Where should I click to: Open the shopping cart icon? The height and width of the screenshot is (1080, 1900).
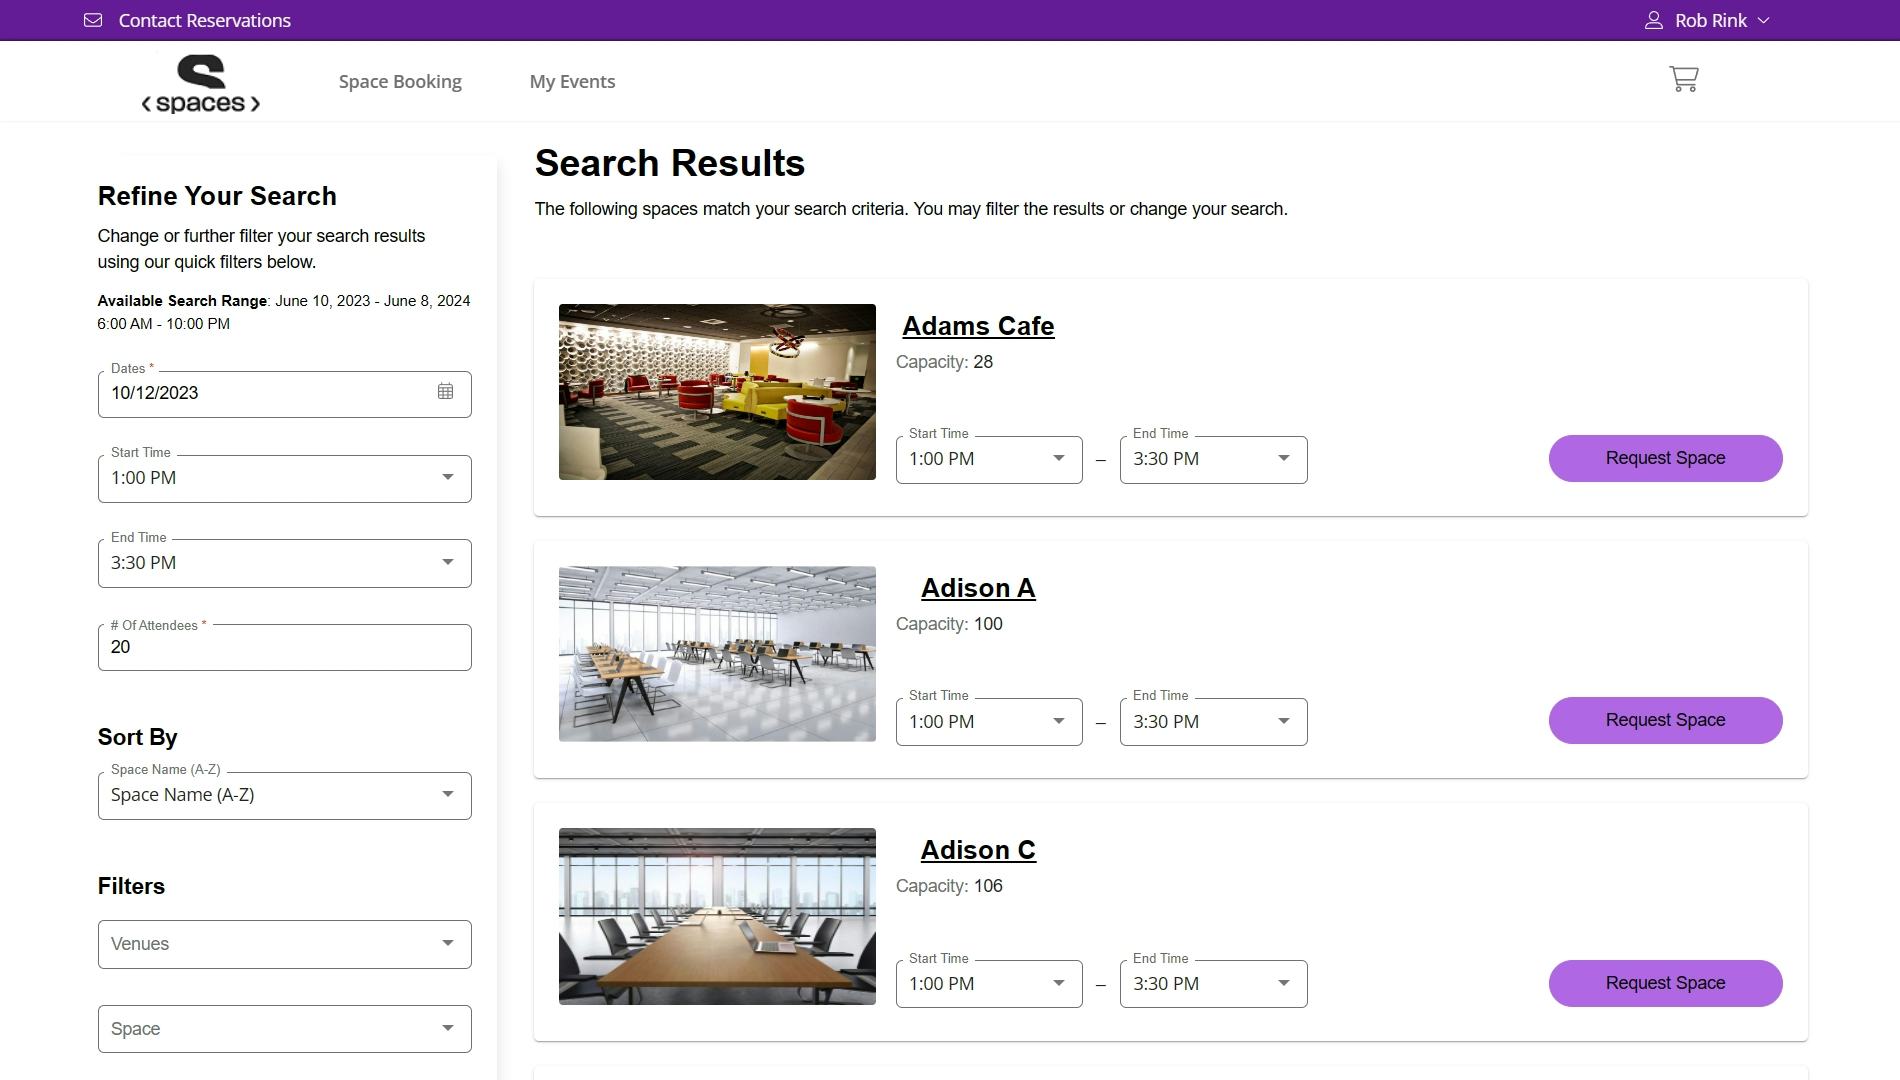(x=1684, y=79)
